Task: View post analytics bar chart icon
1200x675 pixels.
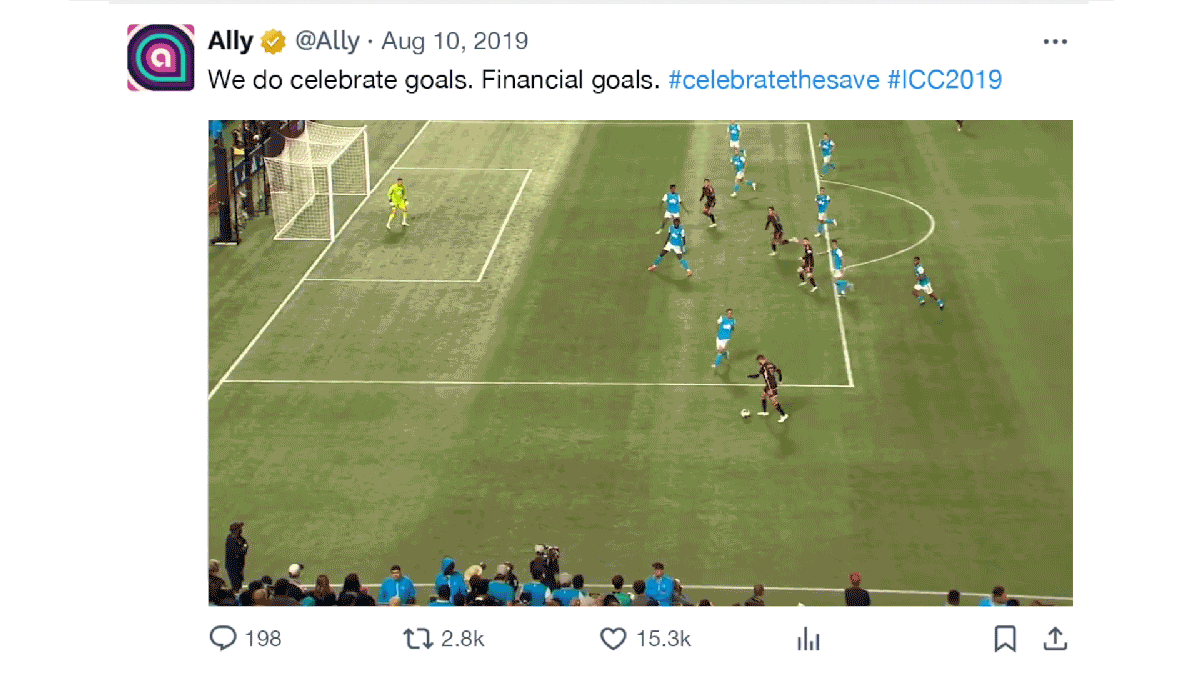Action: click(x=808, y=639)
